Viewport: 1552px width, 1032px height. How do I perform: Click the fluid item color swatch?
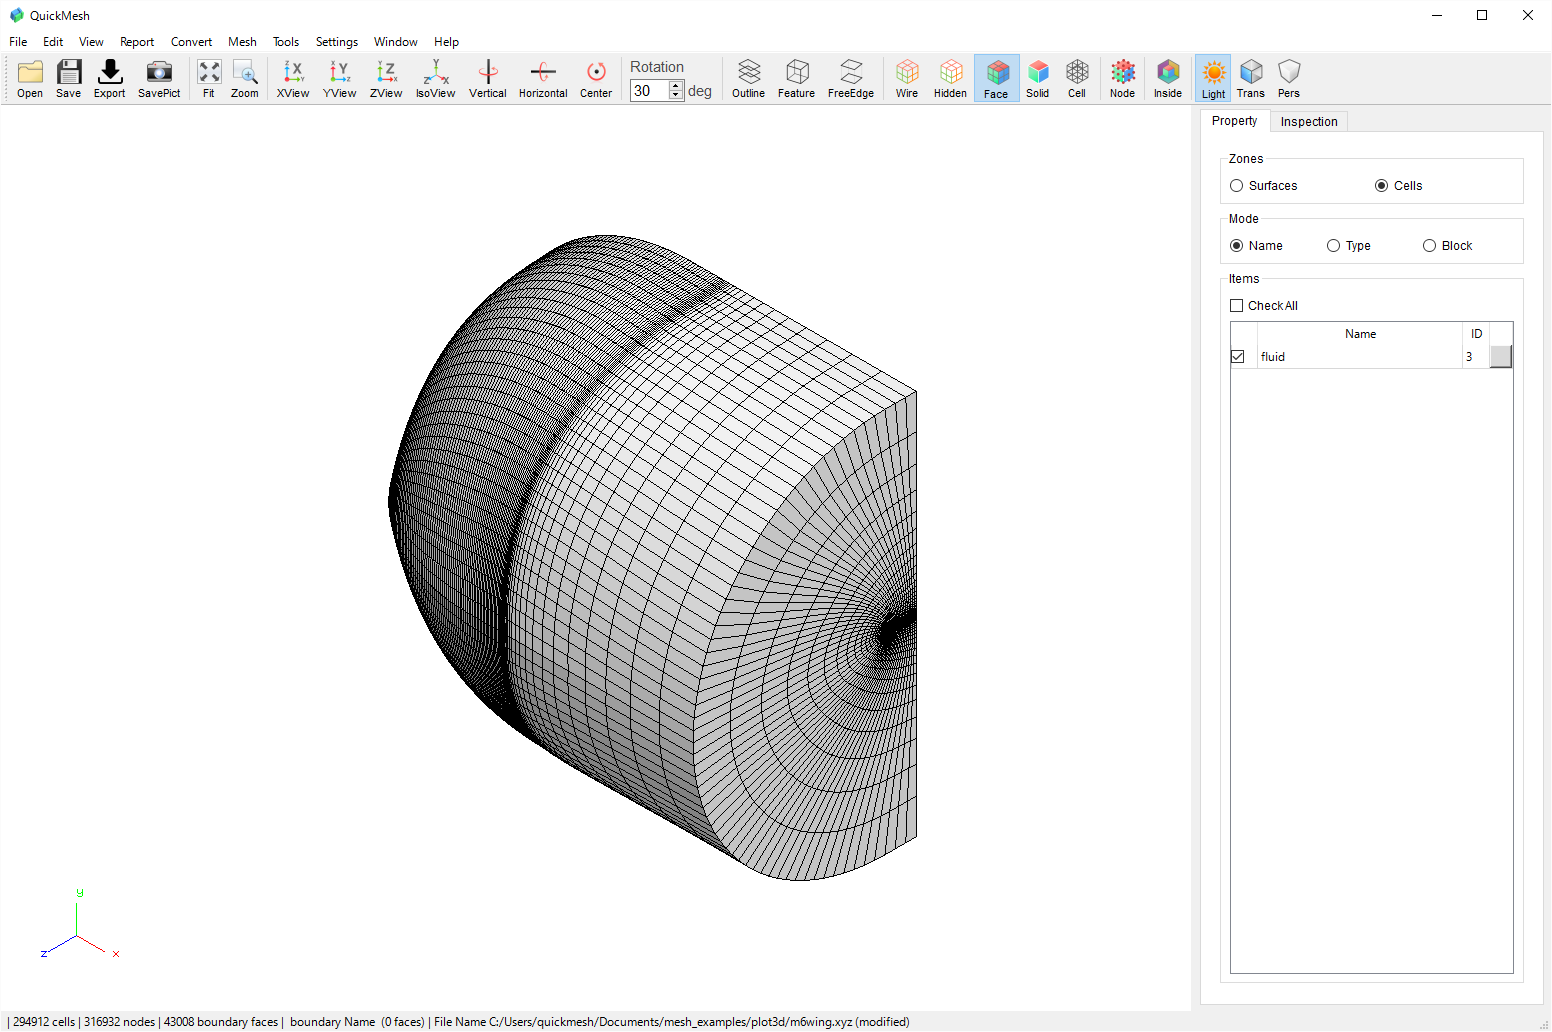[x=1501, y=357]
